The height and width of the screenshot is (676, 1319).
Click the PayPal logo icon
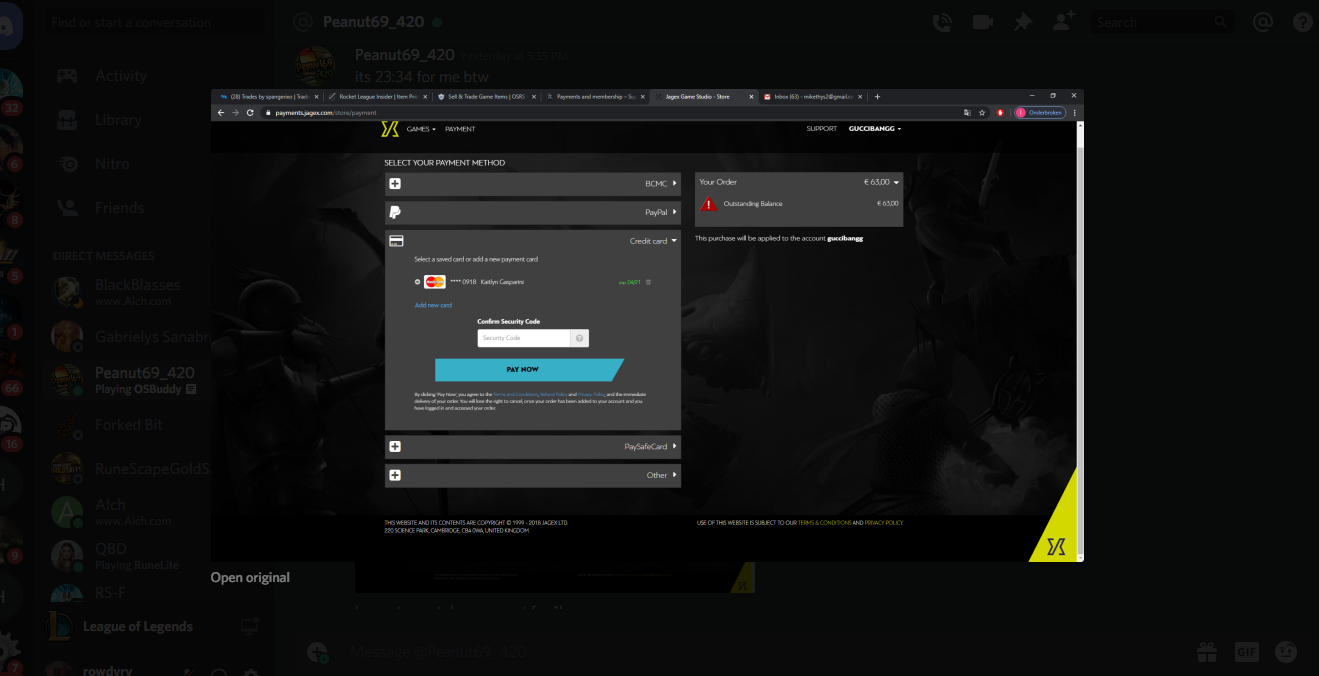coord(395,212)
